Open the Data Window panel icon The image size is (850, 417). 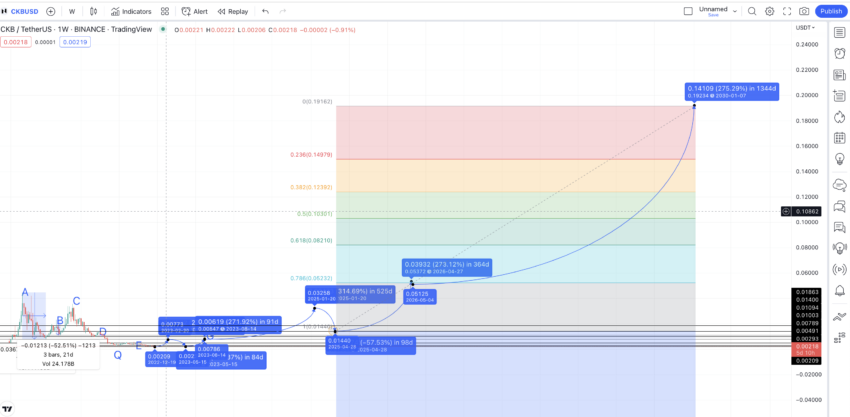(x=839, y=96)
